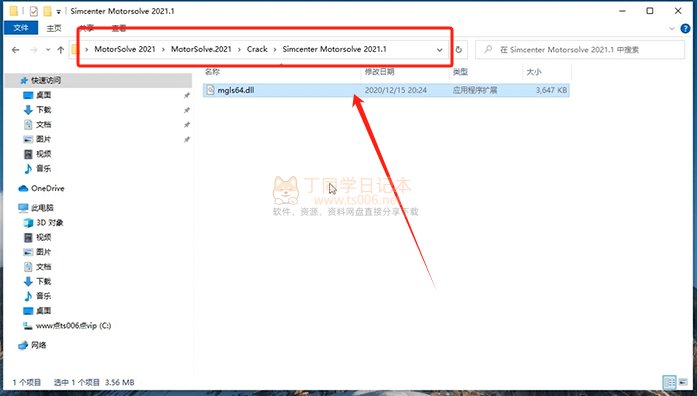
Task: Go up one folder level arrow
Action: (60, 50)
